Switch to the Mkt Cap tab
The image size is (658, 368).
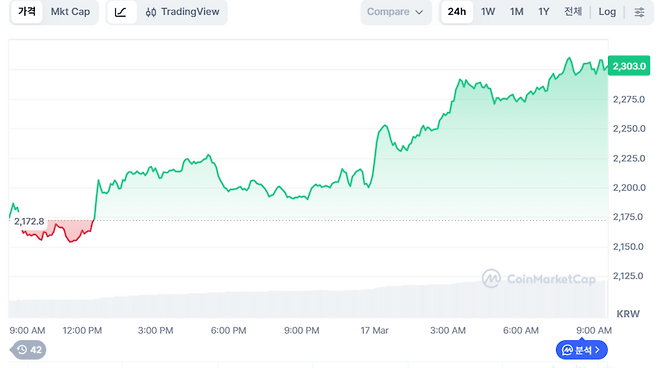point(70,12)
